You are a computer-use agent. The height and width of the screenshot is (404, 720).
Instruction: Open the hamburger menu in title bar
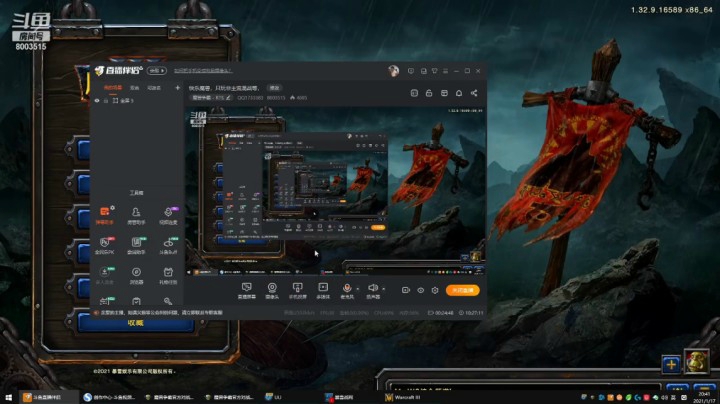click(x=445, y=71)
